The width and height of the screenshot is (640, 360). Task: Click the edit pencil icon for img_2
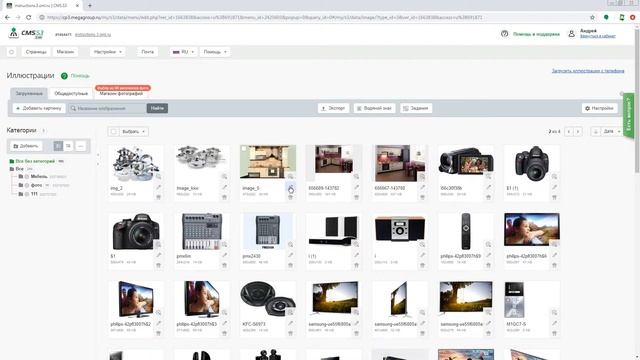click(x=158, y=187)
